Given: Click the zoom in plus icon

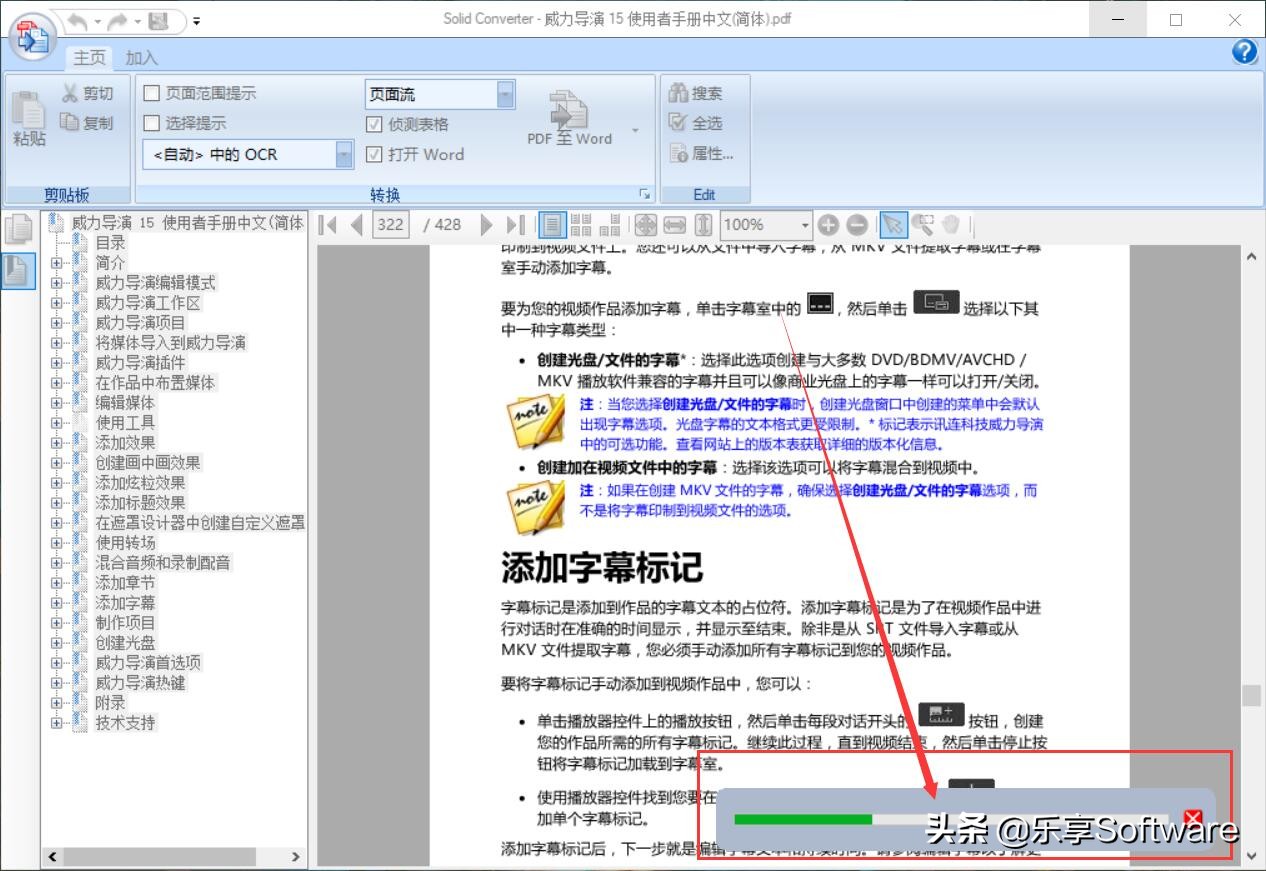Looking at the screenshot, I should 828,225.
